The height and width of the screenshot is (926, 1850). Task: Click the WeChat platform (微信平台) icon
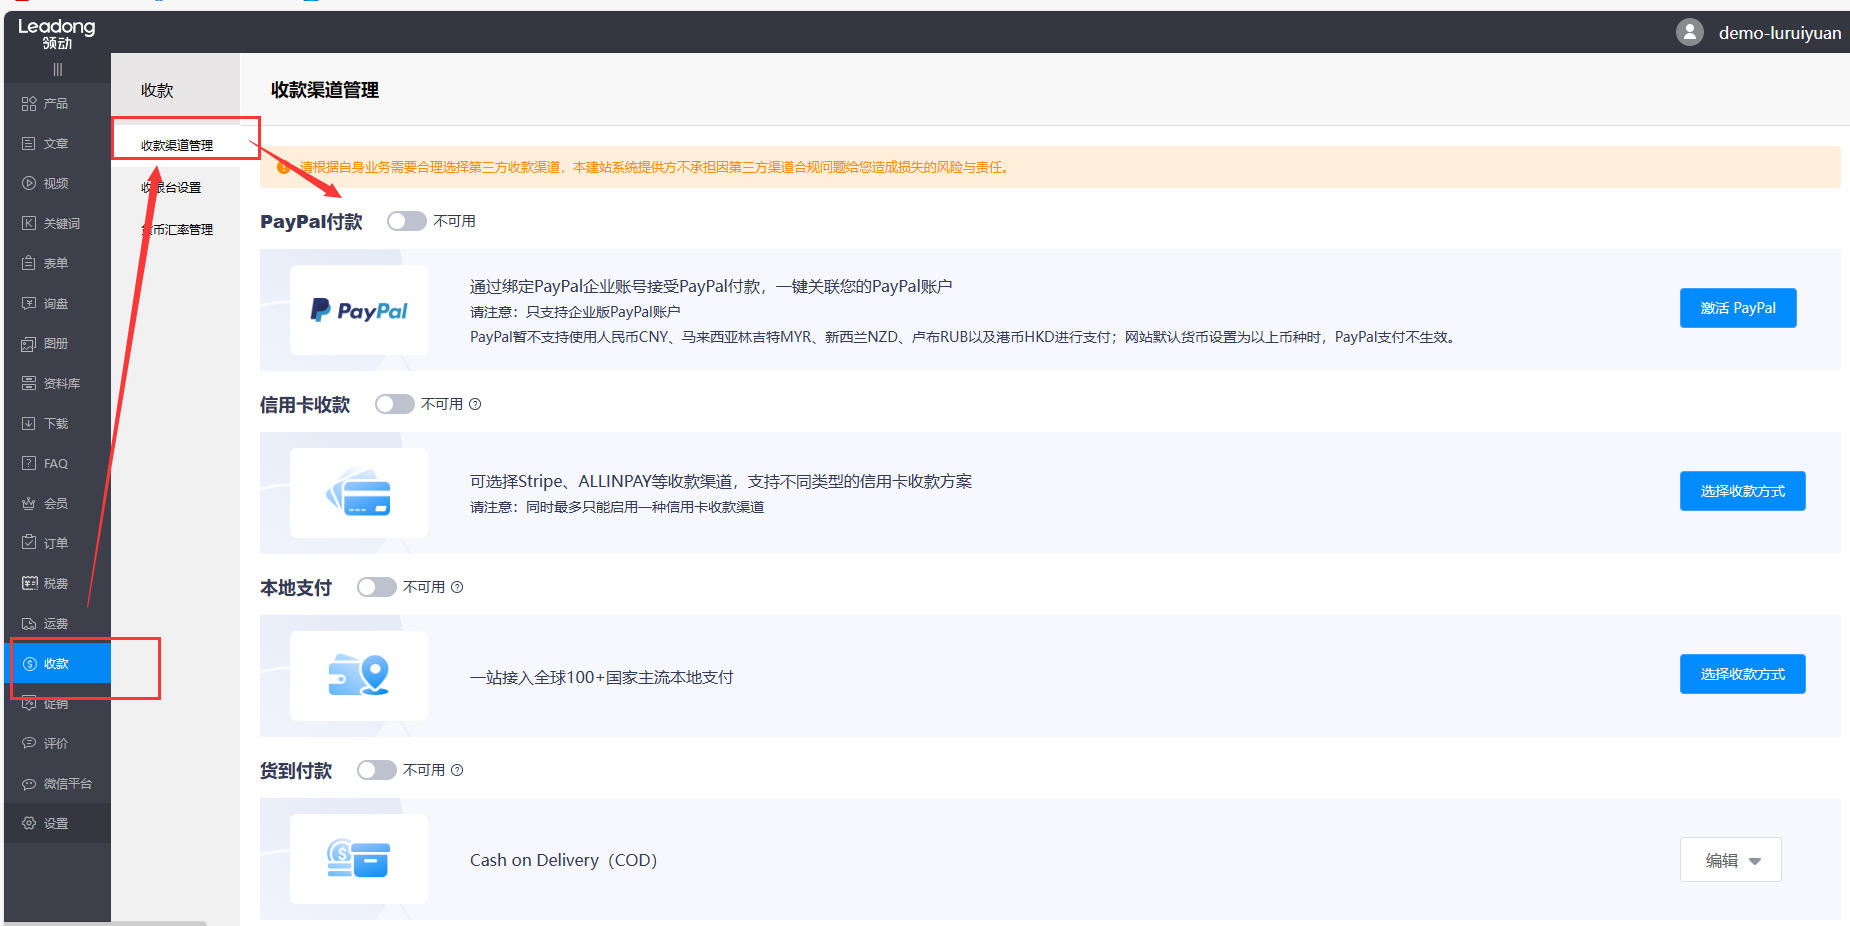pyautogui.click(x=29, y=784)
